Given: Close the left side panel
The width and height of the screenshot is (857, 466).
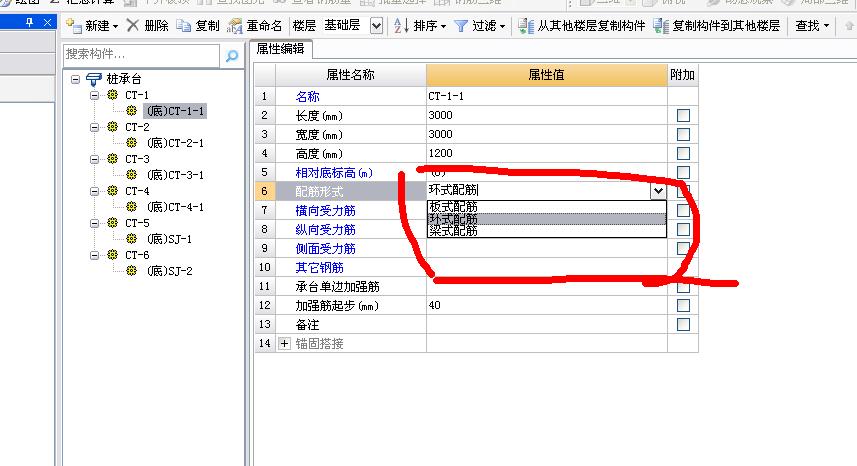Looking at the screenshot, I should pos(48,22).
